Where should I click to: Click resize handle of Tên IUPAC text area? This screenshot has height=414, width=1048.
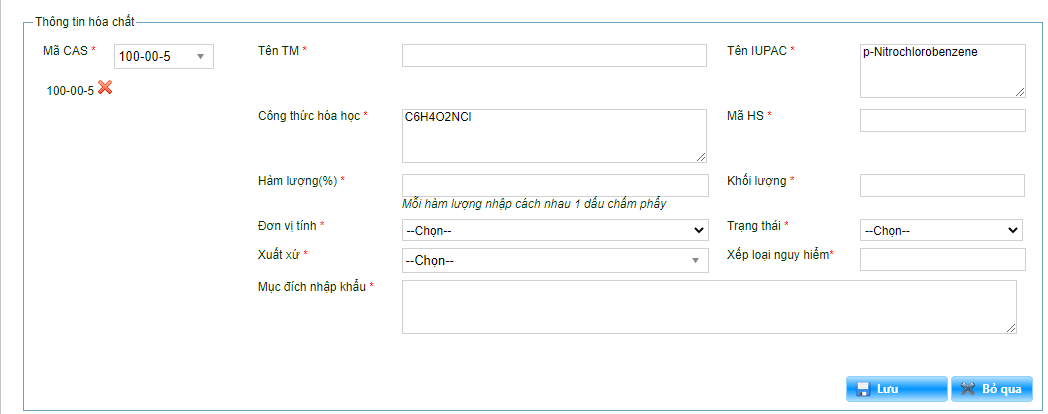pyautogui.click(x=1020, y=92)
